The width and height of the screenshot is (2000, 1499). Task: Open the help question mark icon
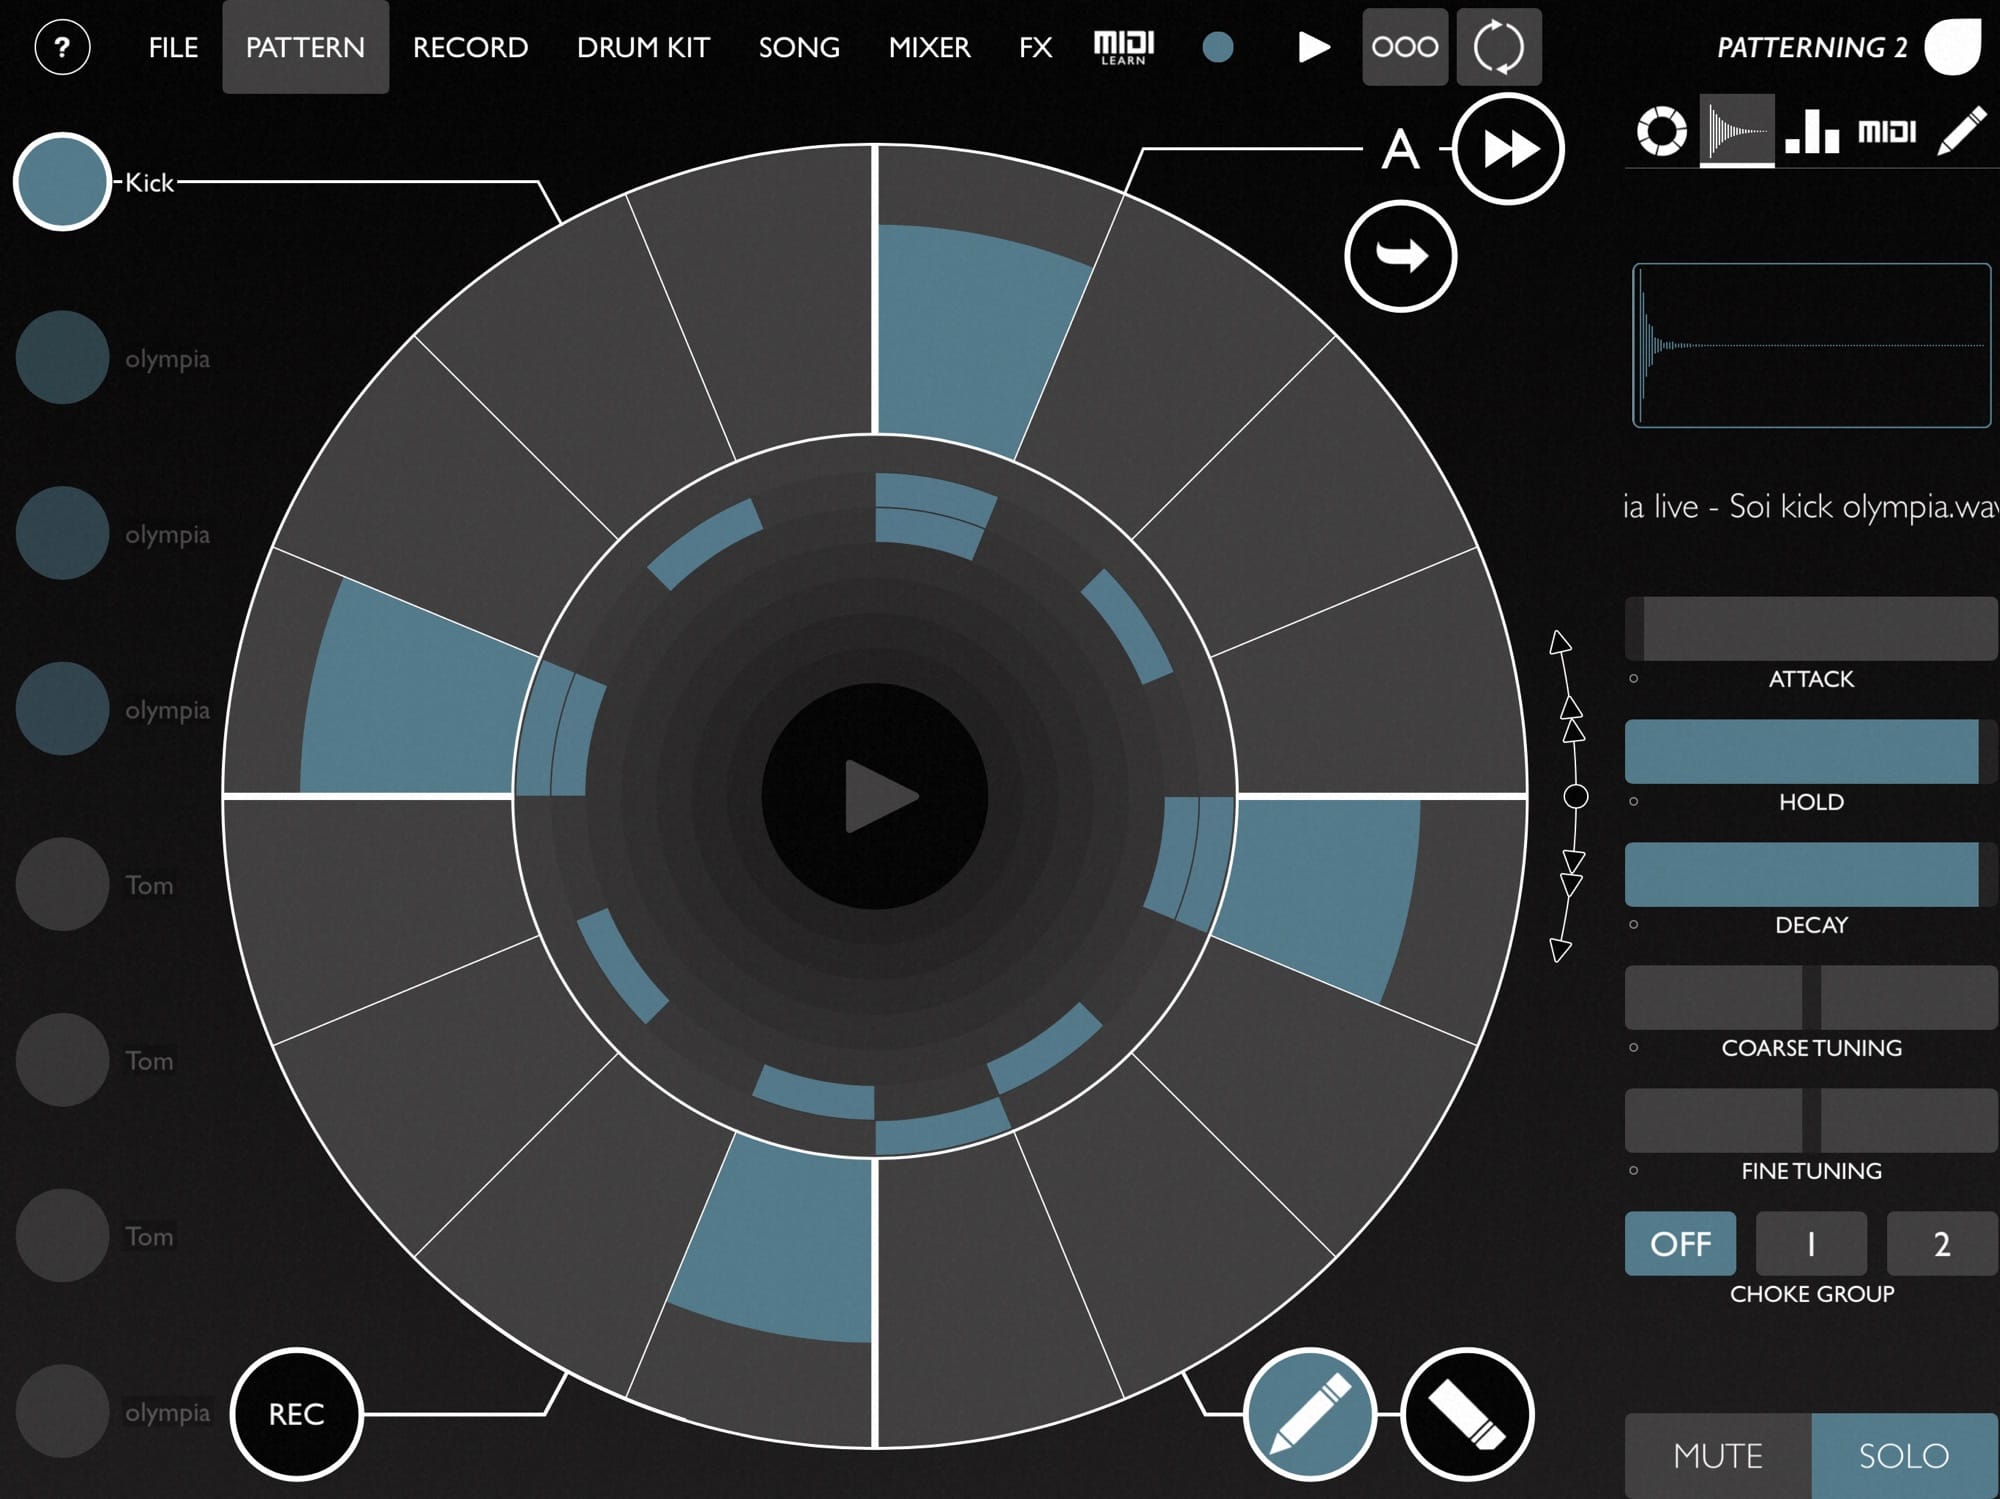(62, 47)
